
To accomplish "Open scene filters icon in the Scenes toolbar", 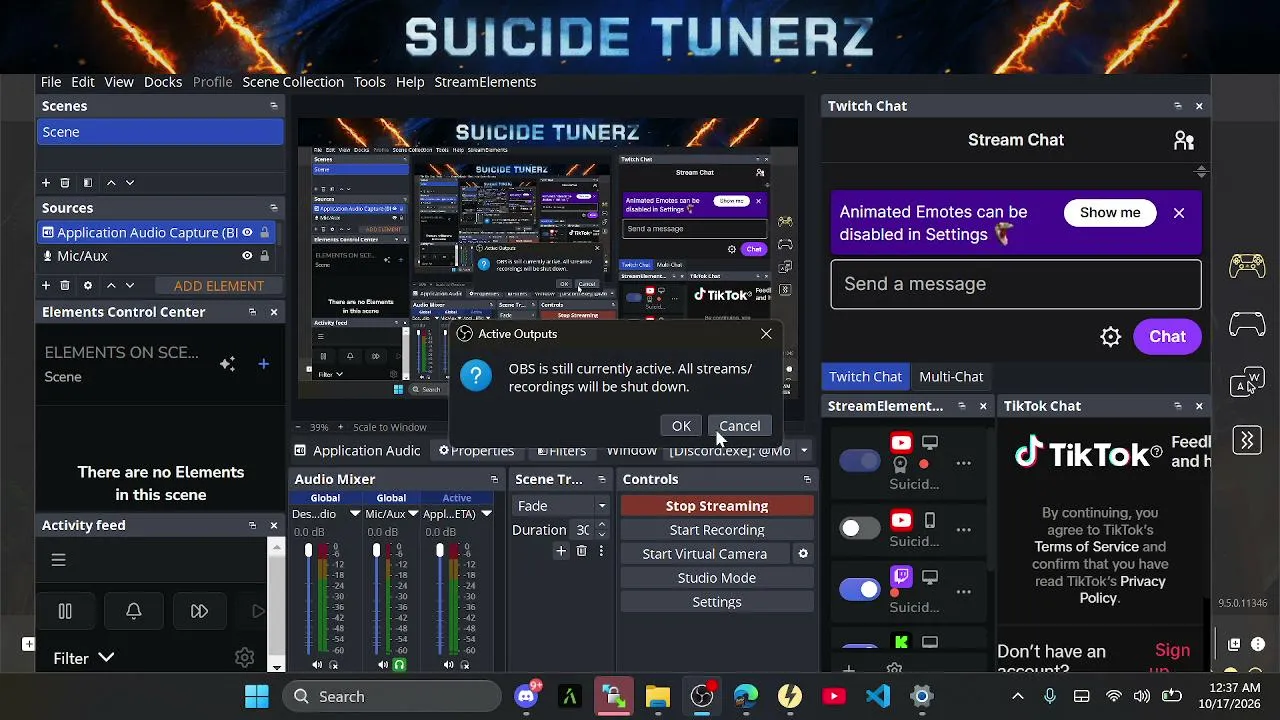I will pyautogui.click(x=88, y=183).
